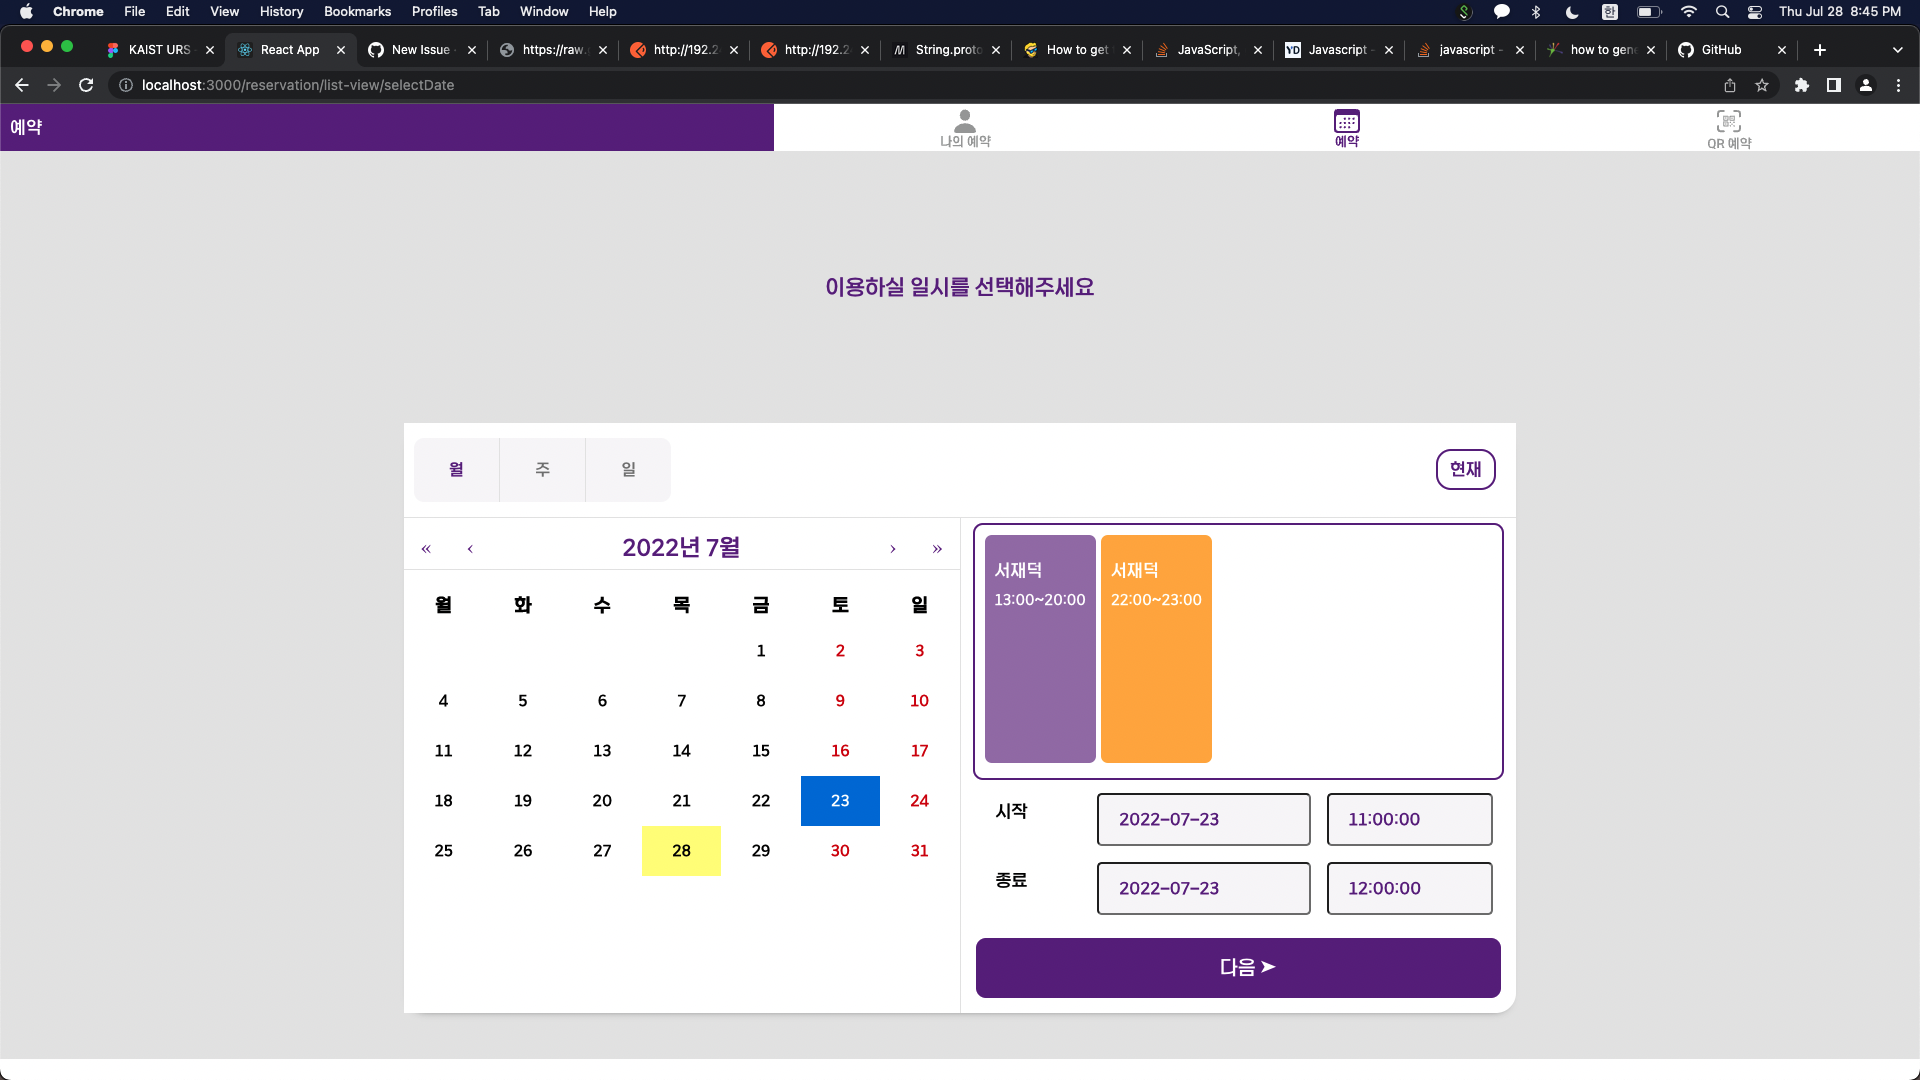Switch calendar to 월 (month) view
Viewport: 1920px width, 1080px height.
click(457, 469)
